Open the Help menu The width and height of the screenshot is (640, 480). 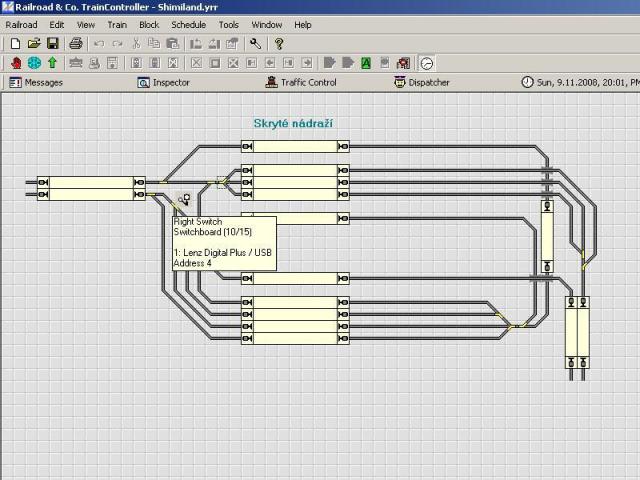(x=303, y=25)
